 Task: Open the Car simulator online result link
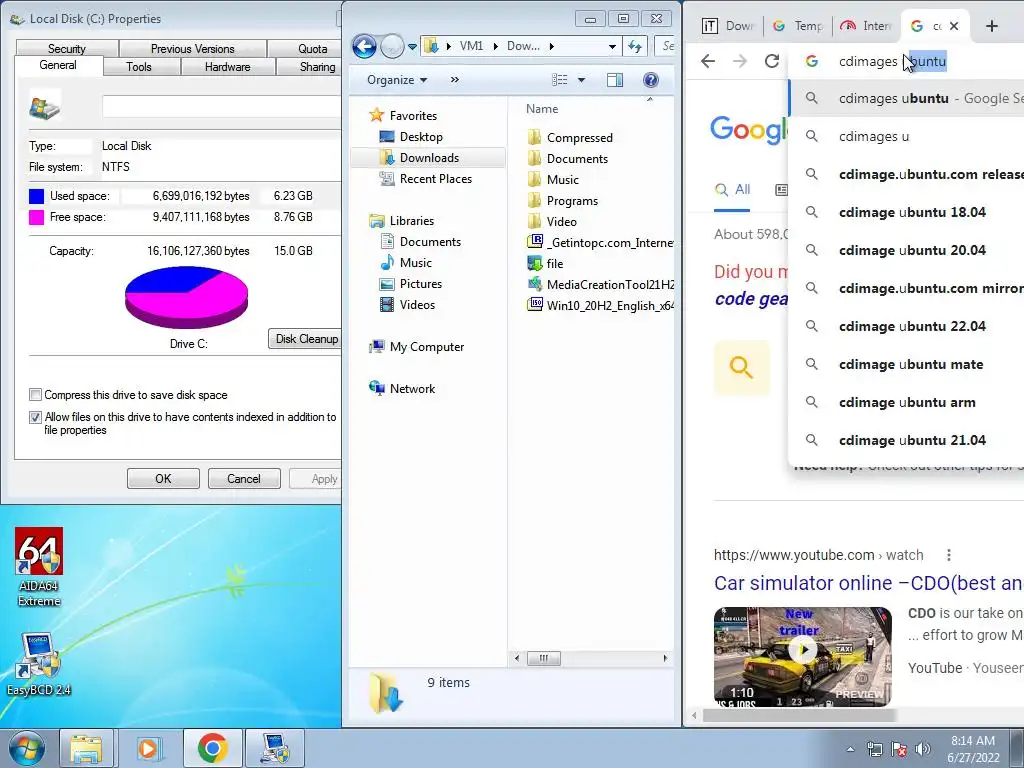pyautogui.click(x=869, y=583)
